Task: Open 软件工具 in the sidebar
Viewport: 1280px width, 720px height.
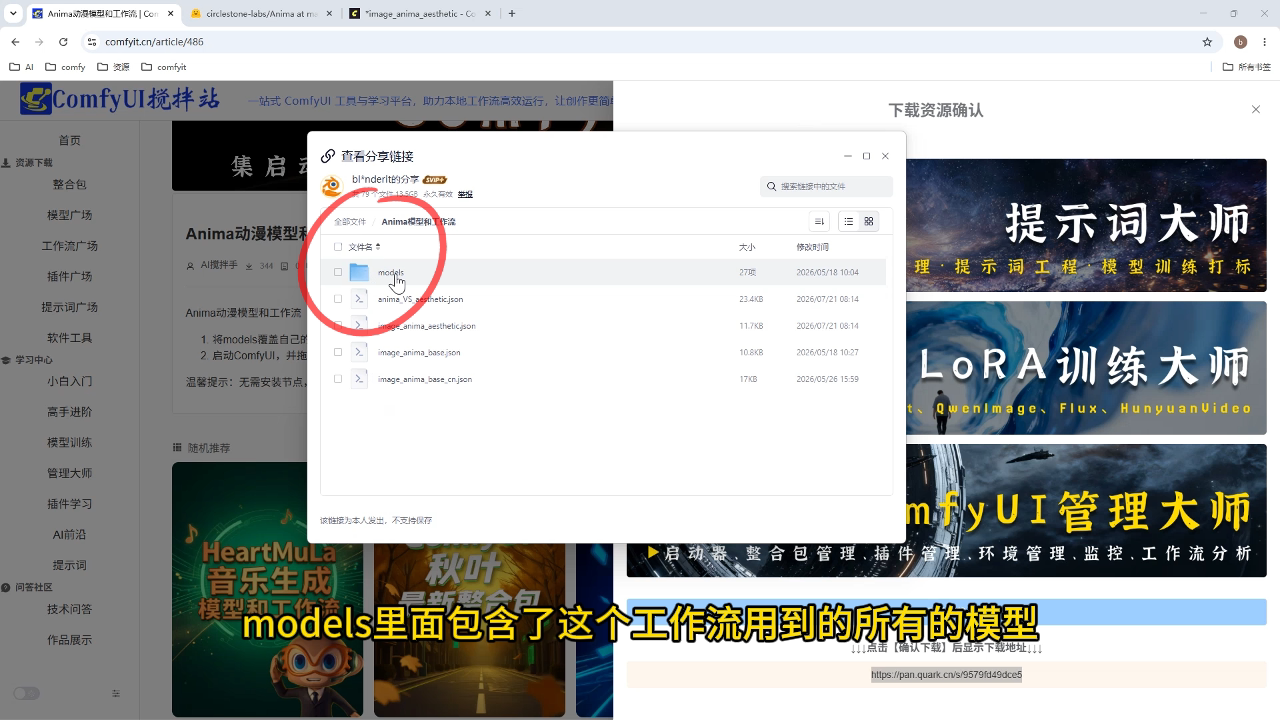Action: tap(69, 338)
